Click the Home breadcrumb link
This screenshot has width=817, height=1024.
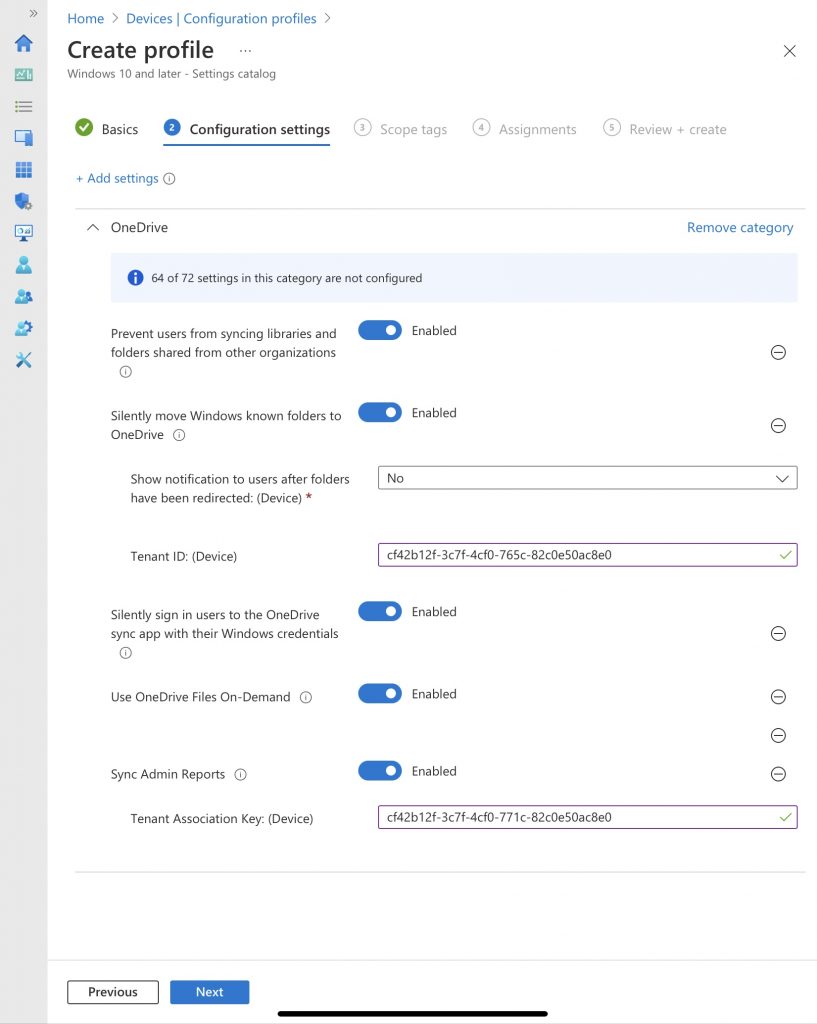pos(86,19)
